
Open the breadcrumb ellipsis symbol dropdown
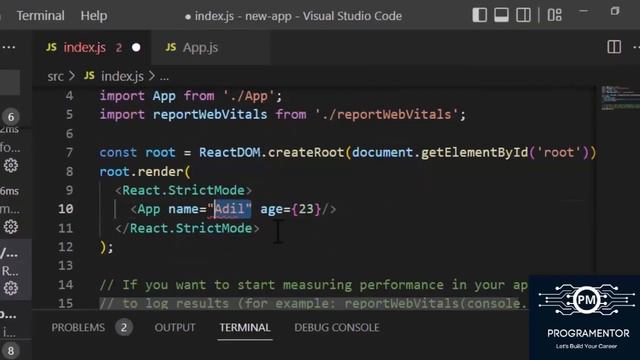pos(164,77)
